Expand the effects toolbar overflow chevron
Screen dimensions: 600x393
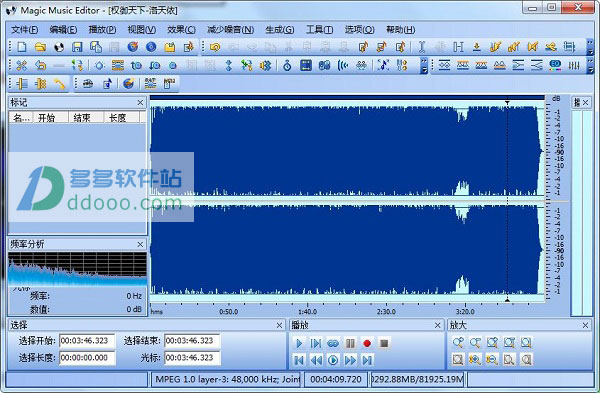pos(424,65)
